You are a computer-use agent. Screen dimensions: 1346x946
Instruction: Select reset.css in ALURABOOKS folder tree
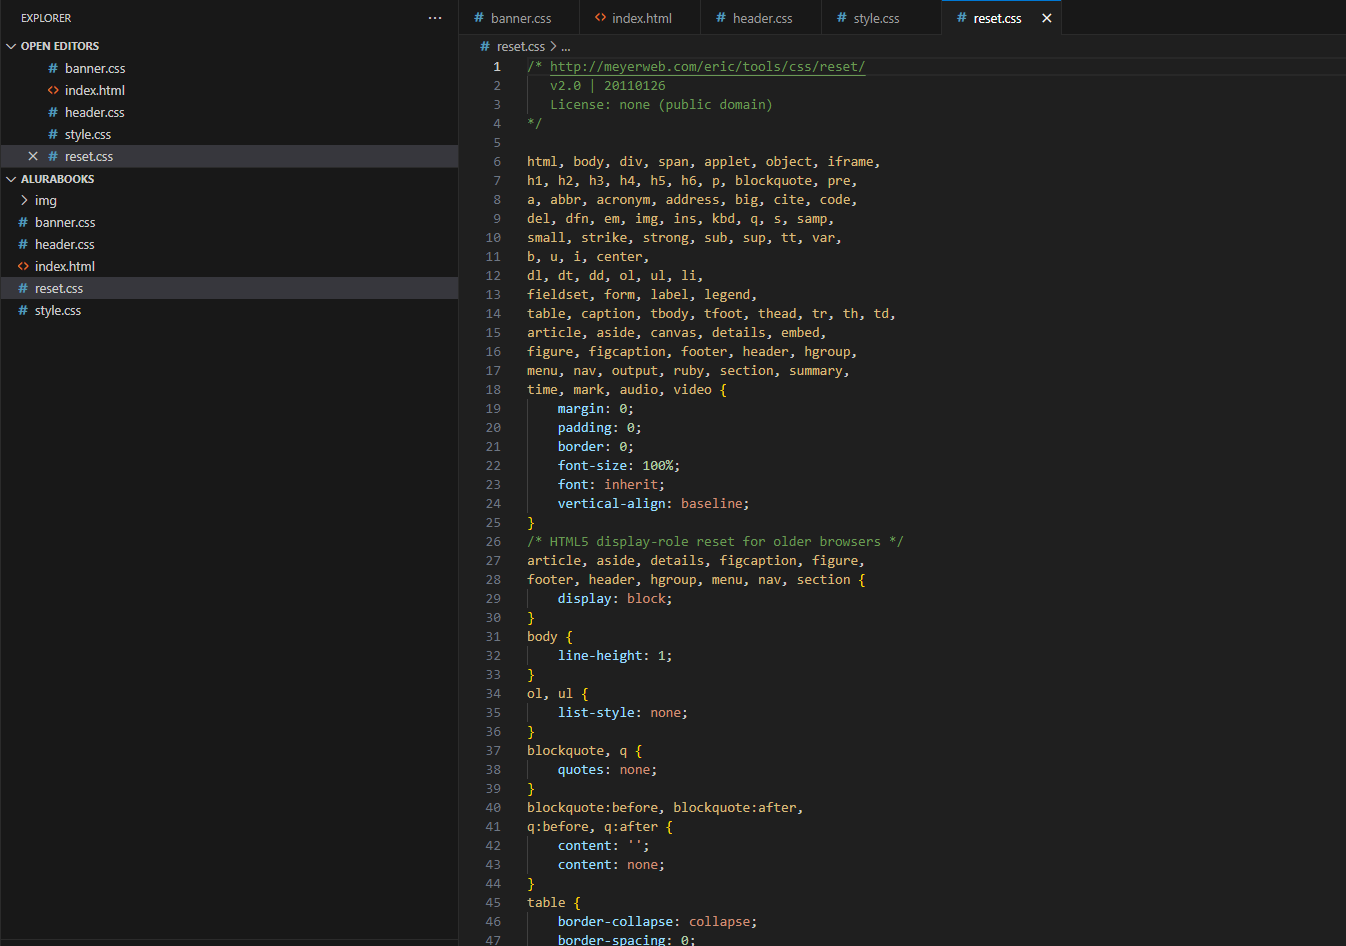tap(229, 288)
